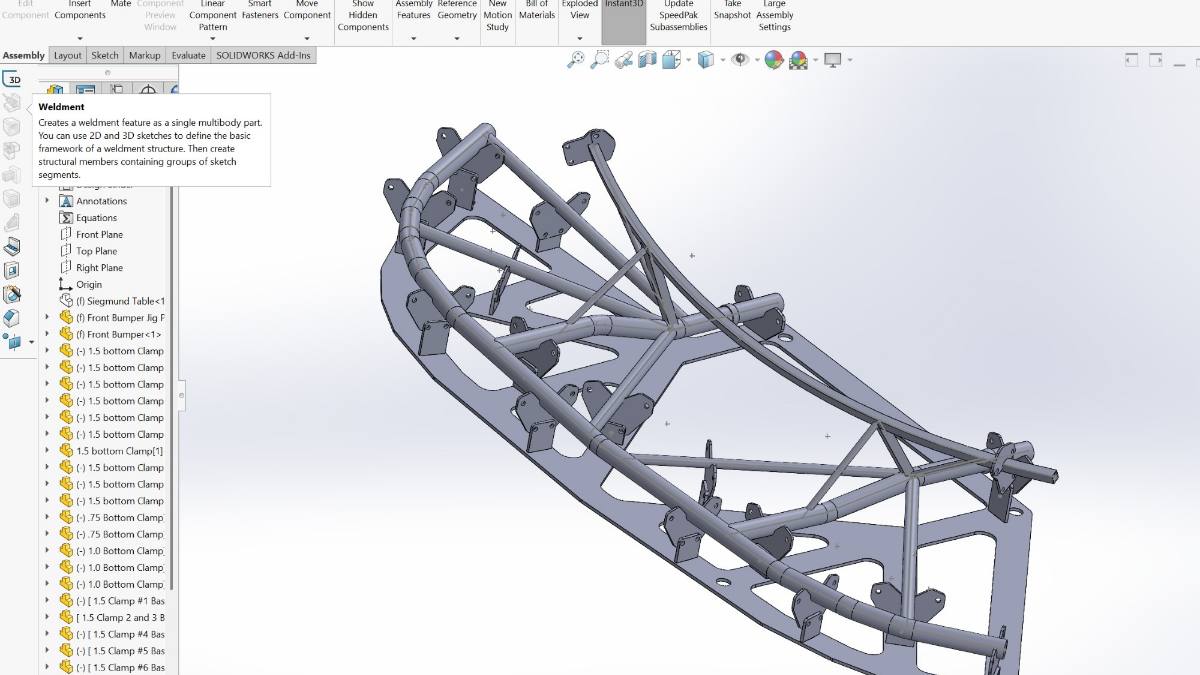Click the View Orientation cube icon

tap(672, 60)
